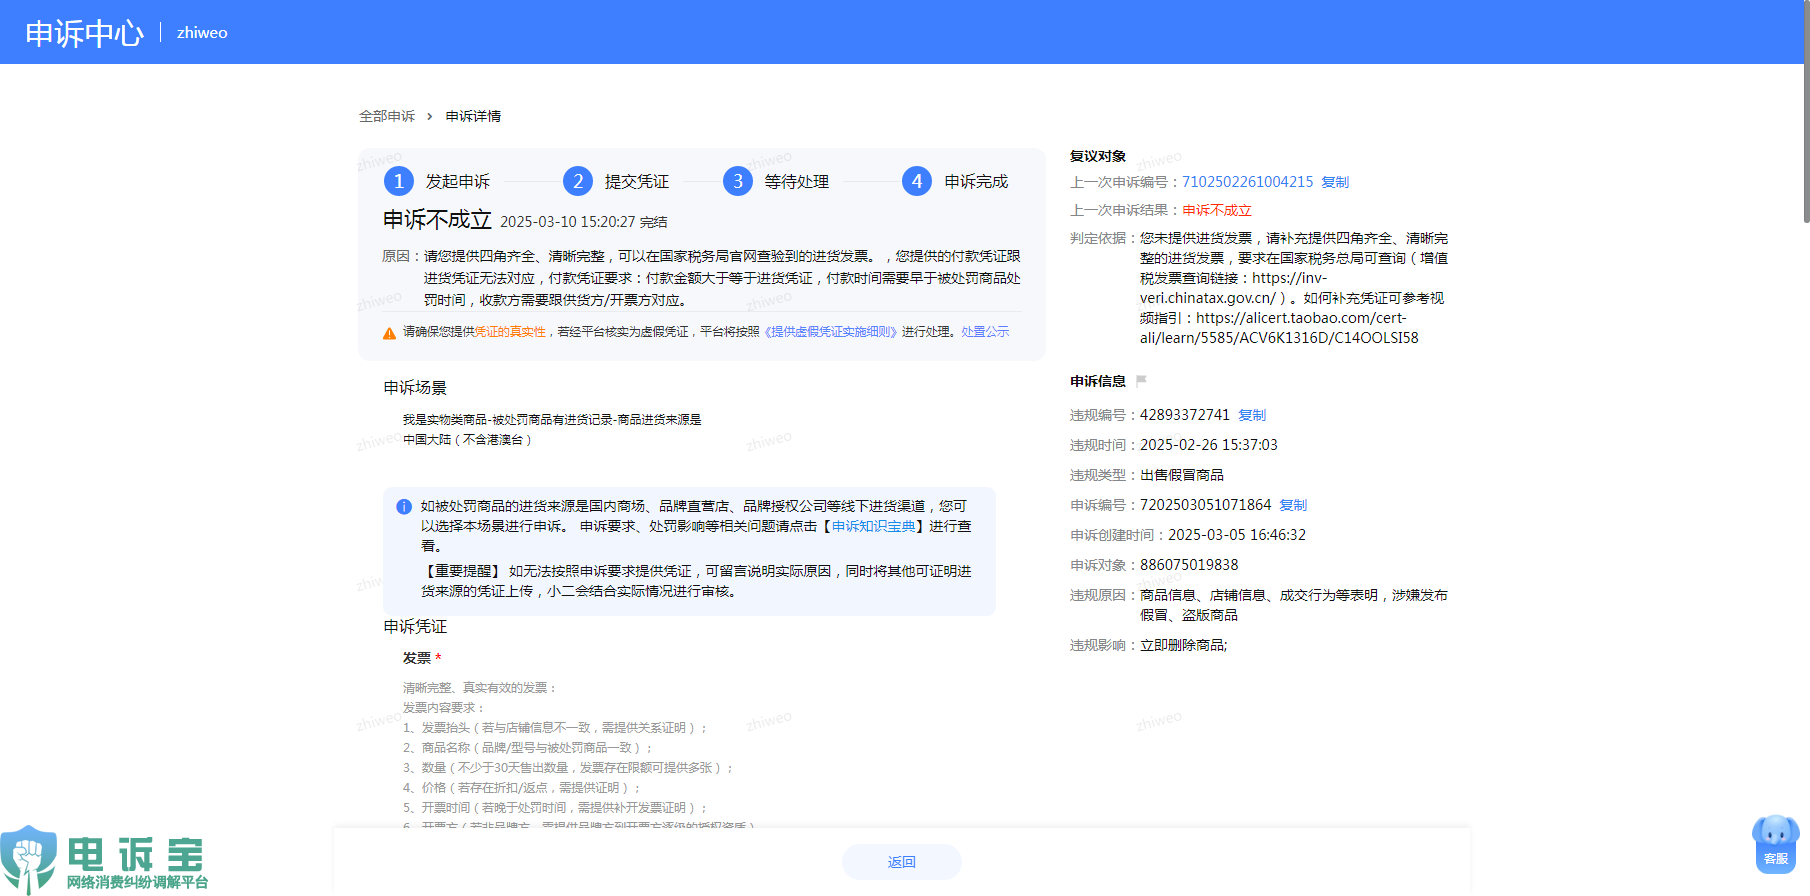This screenshot has height=896, width=1810.
Task: Click the 申诉中心 header title
Action: 85,33
